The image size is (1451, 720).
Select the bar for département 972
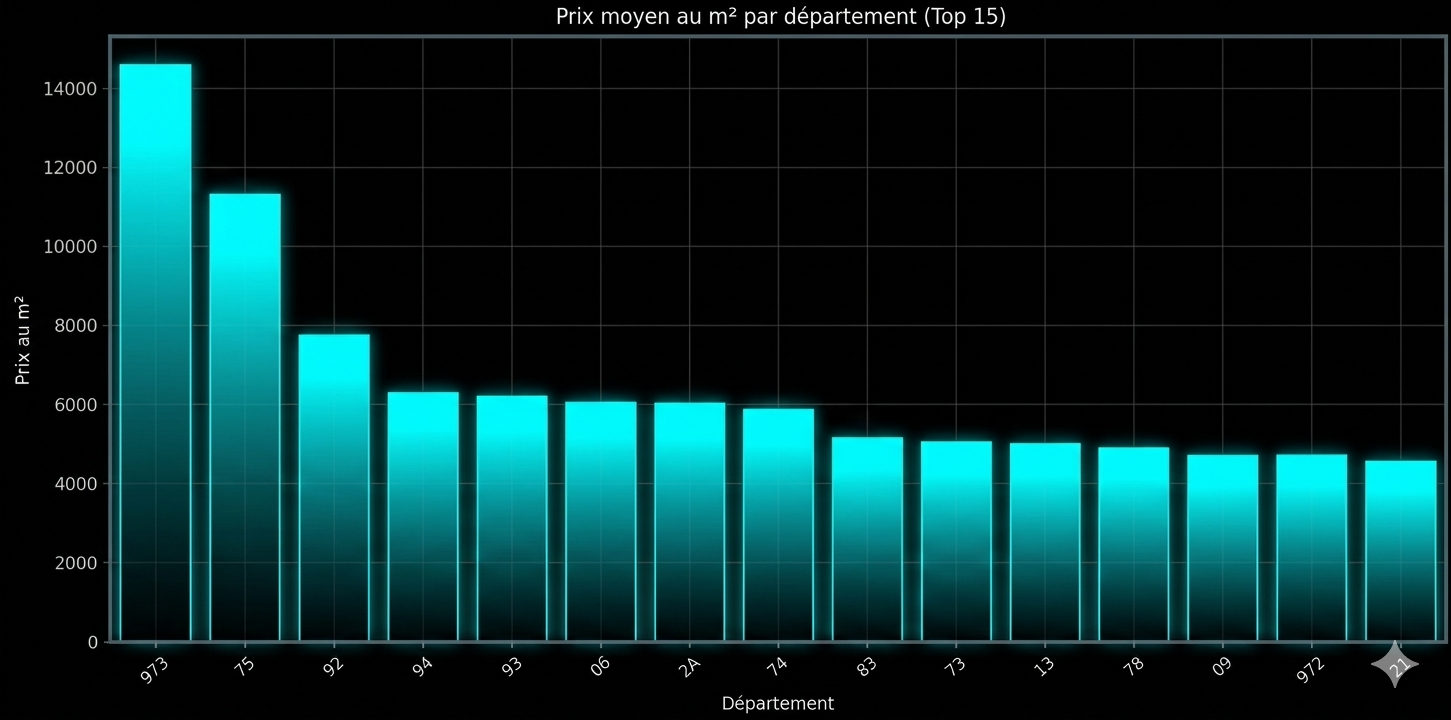click(1312, 548)
